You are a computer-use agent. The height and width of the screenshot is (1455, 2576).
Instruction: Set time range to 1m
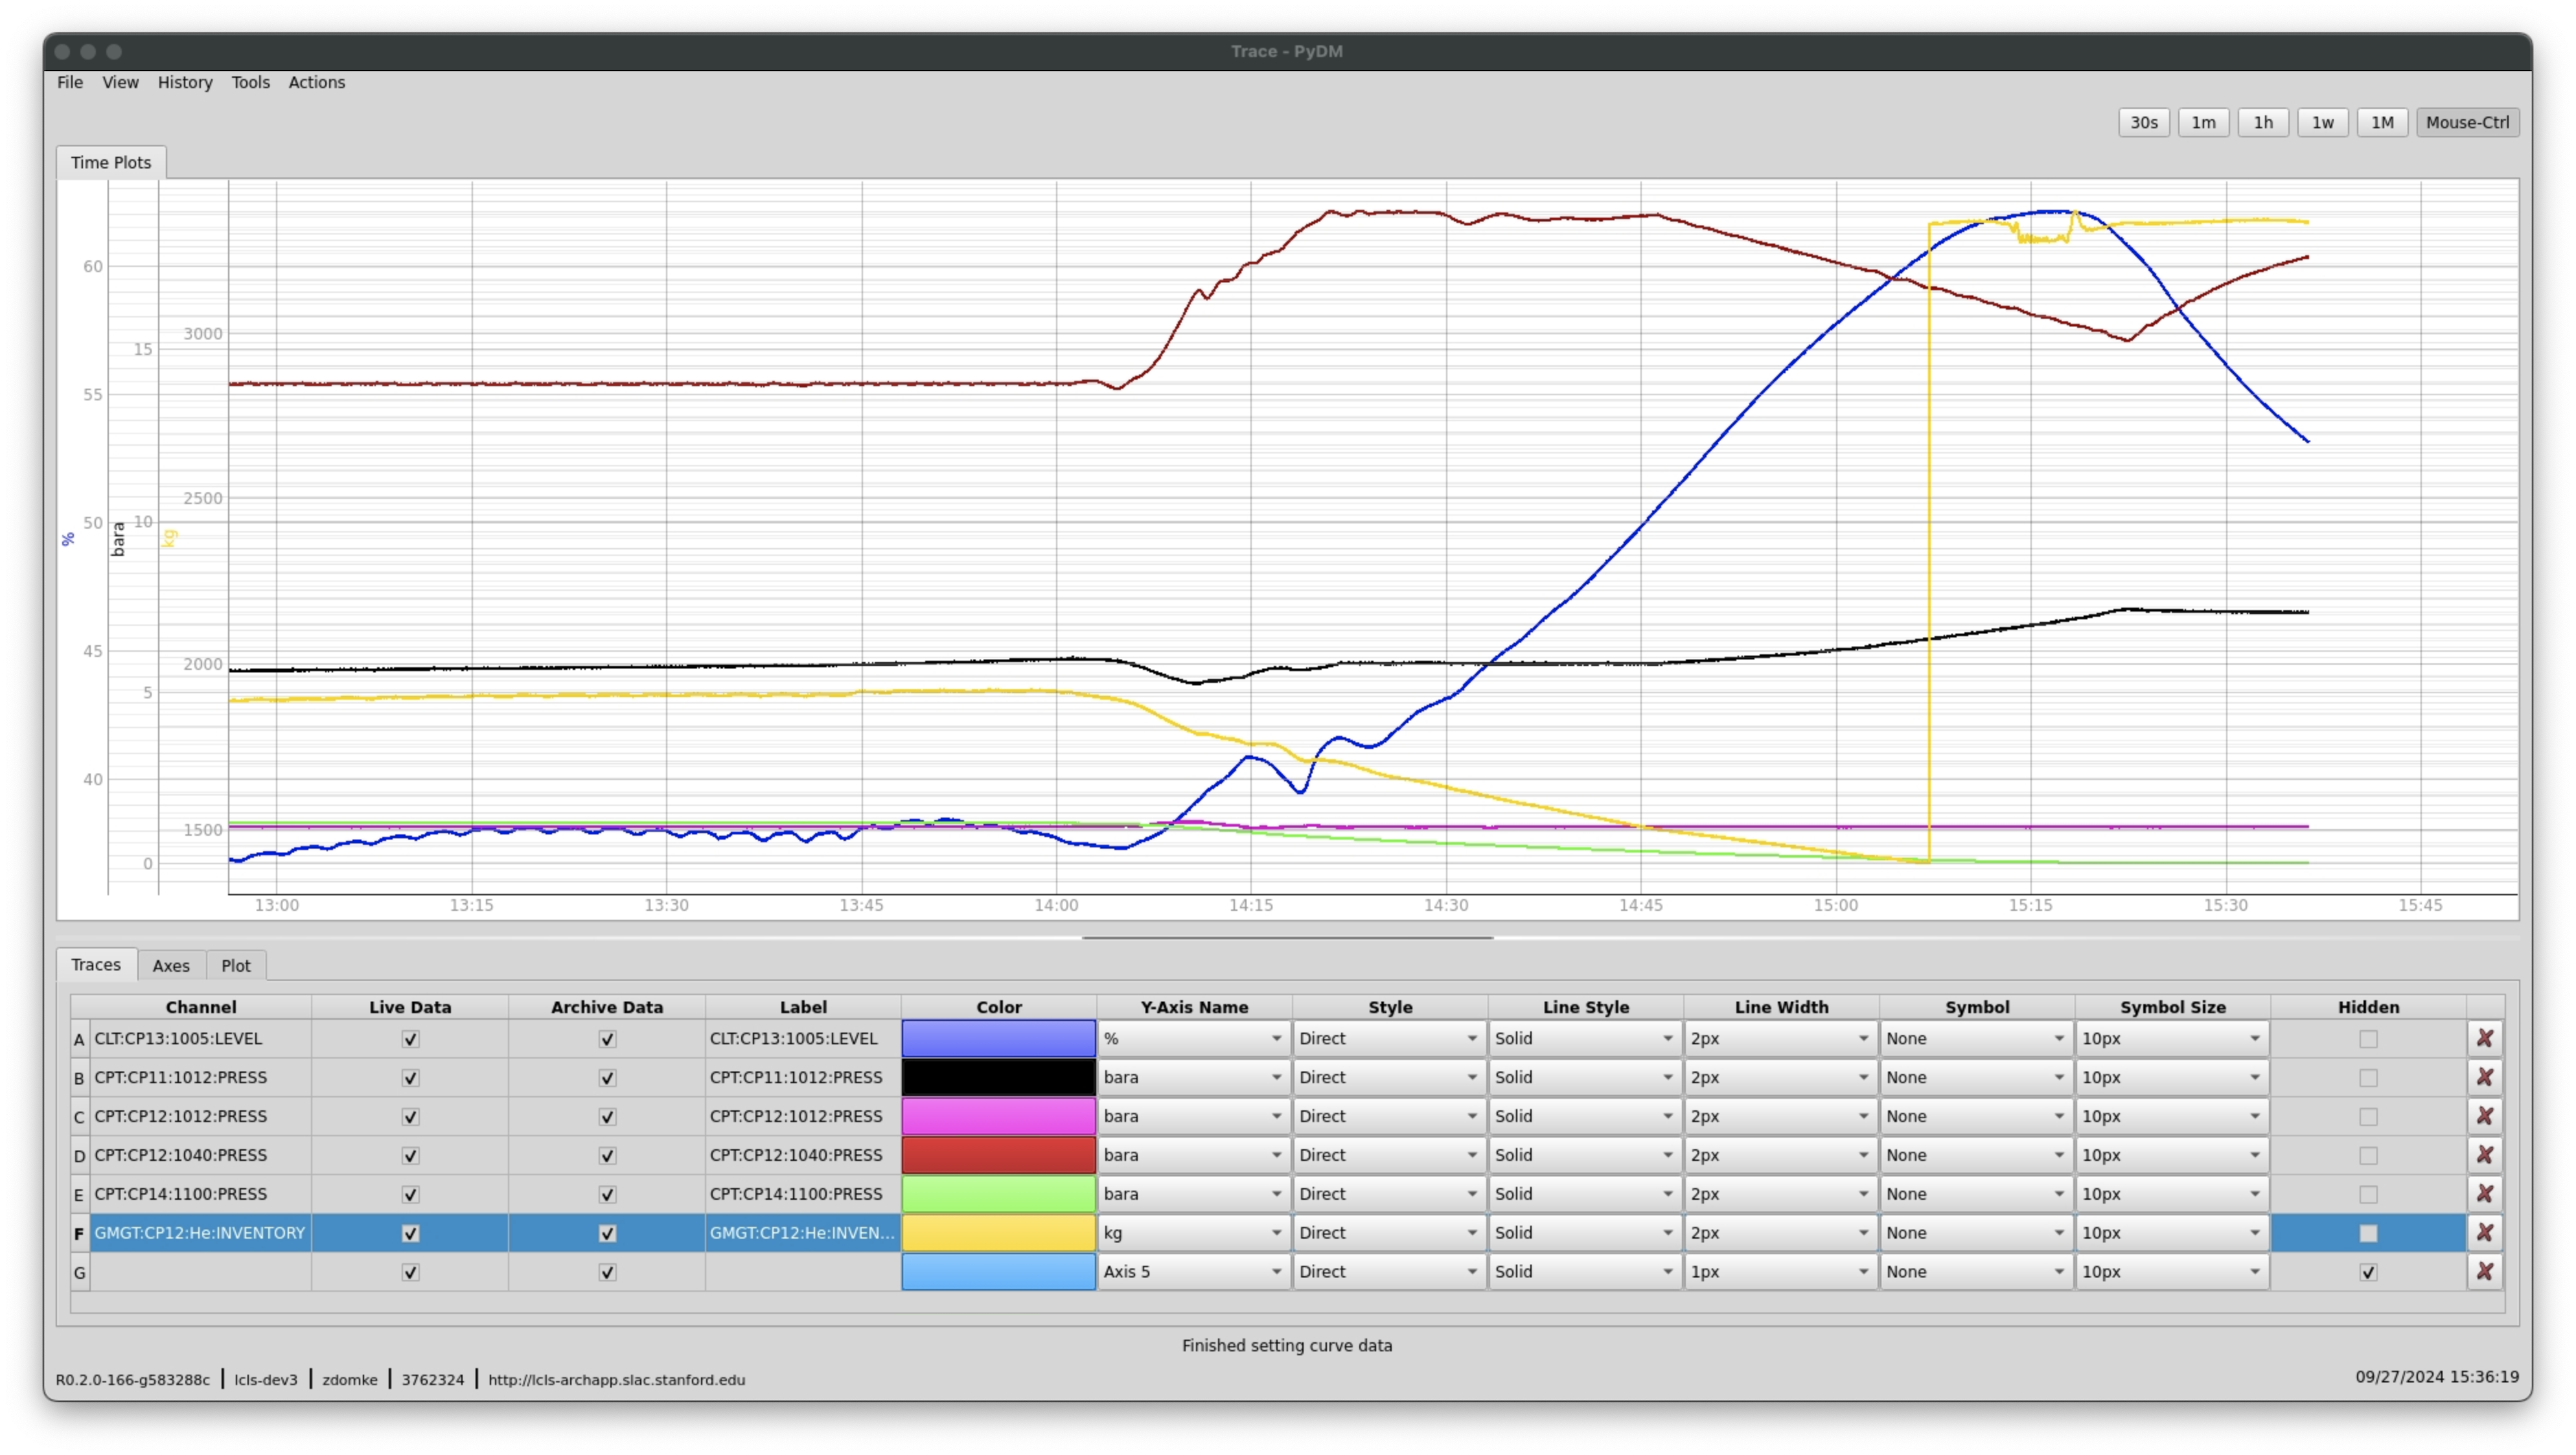tap(2203, 122)
